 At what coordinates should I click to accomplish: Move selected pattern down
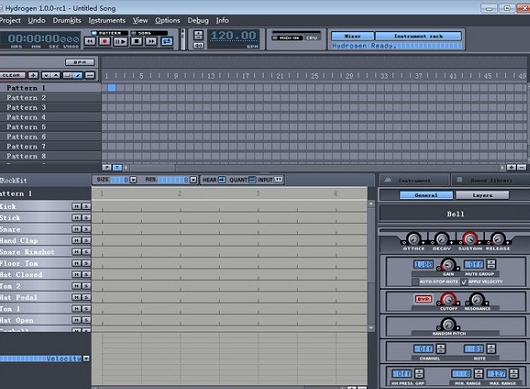[x=46, y=75]
